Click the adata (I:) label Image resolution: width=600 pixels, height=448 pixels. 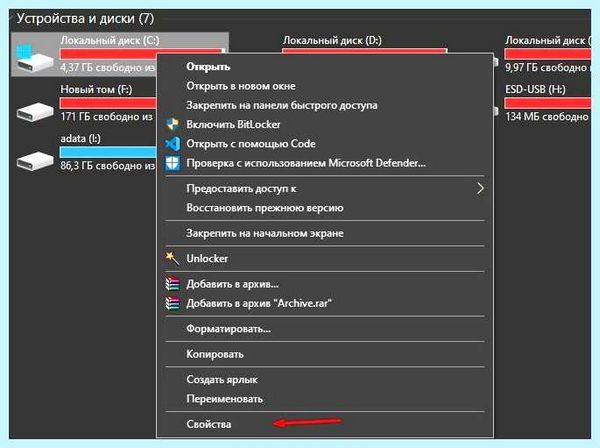coord(80,138)
